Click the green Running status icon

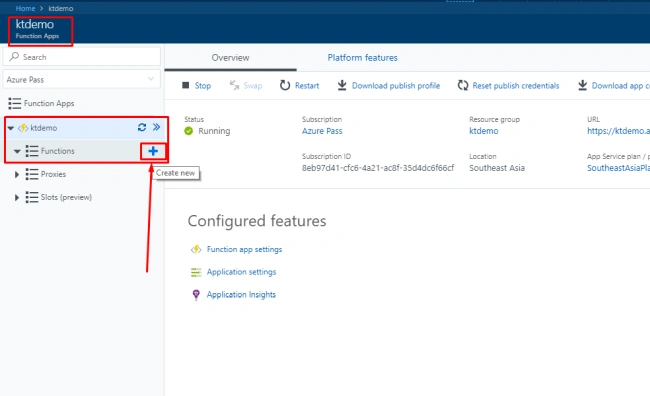(x=189, y=131)
